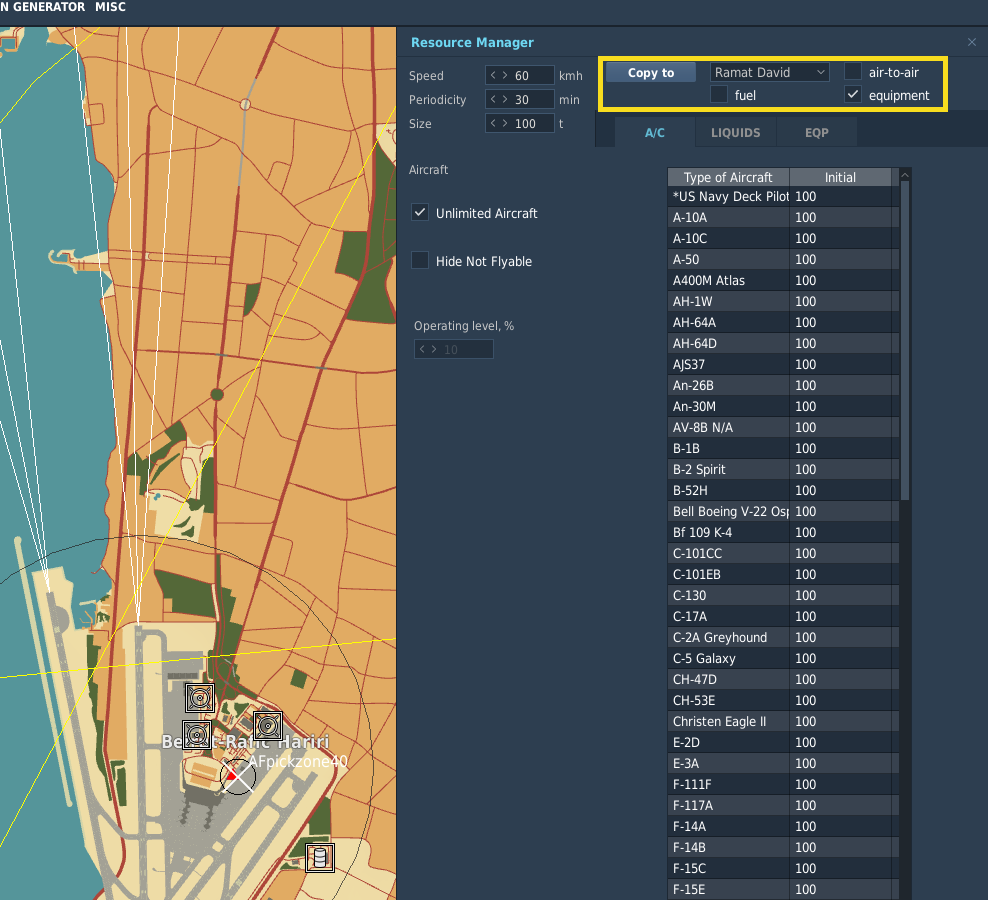
Task: Switch to the A/C tab
Action: coord(655,132)
